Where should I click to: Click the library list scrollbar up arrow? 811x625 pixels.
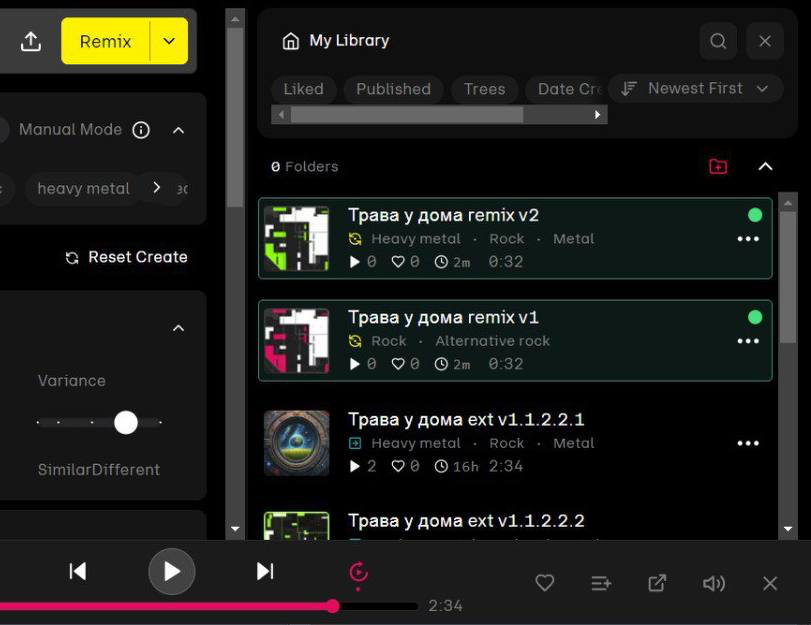[x=788, y=203]
